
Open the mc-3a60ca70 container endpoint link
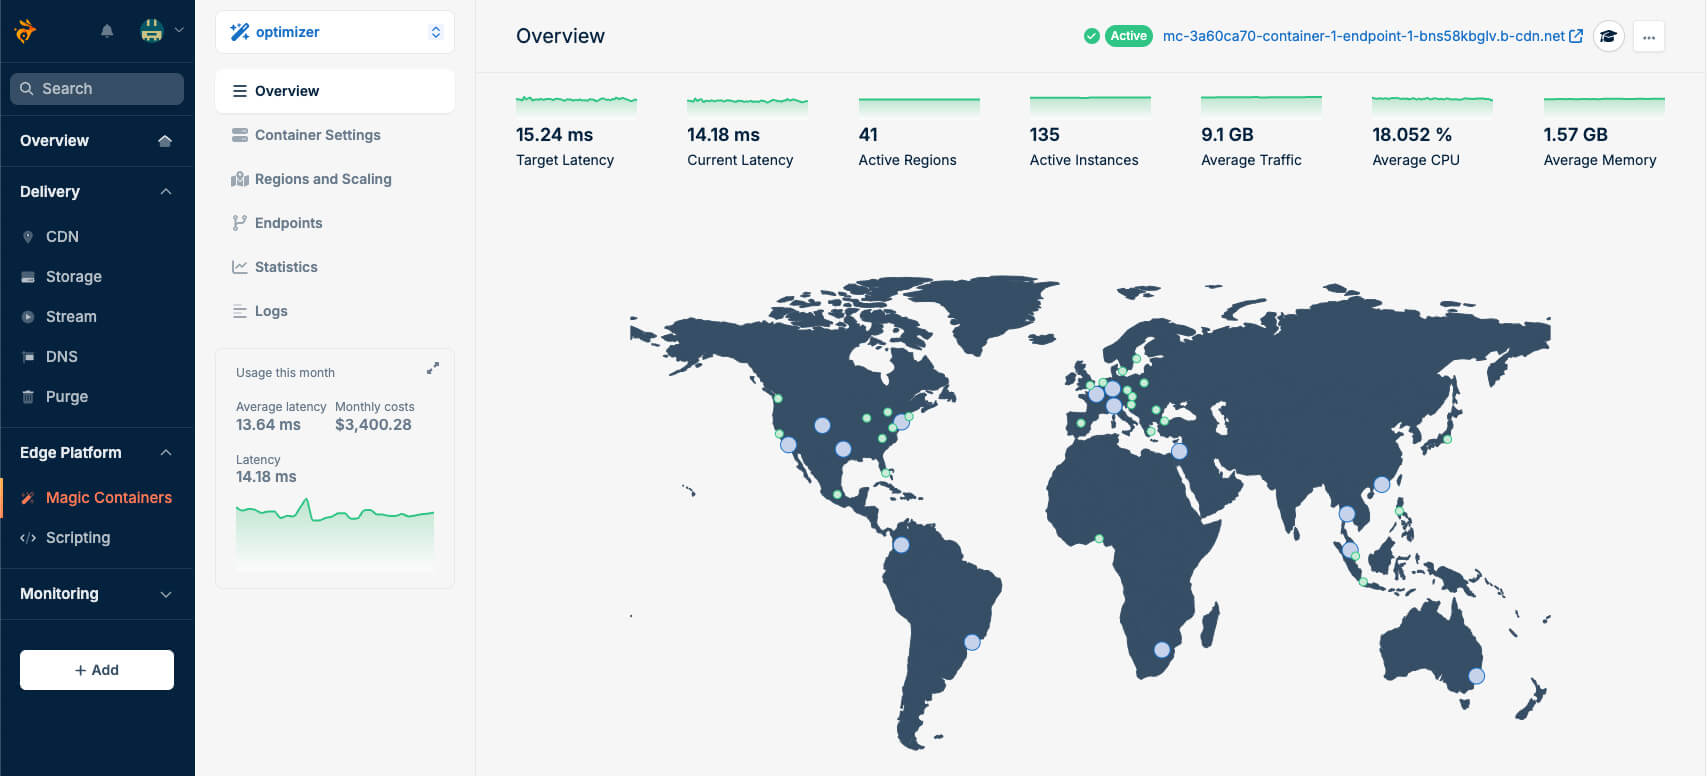1363,36
